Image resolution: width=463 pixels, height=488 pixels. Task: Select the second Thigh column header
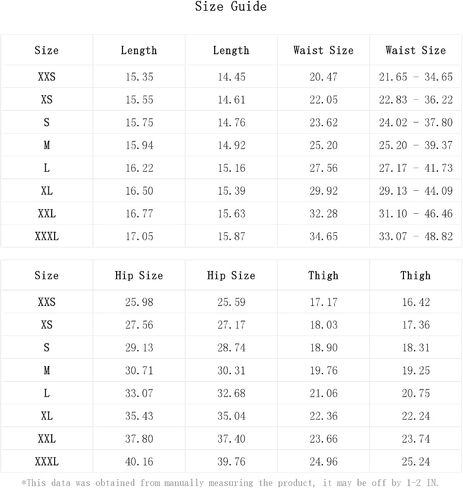pyautogui.click(x=415, y=275)
